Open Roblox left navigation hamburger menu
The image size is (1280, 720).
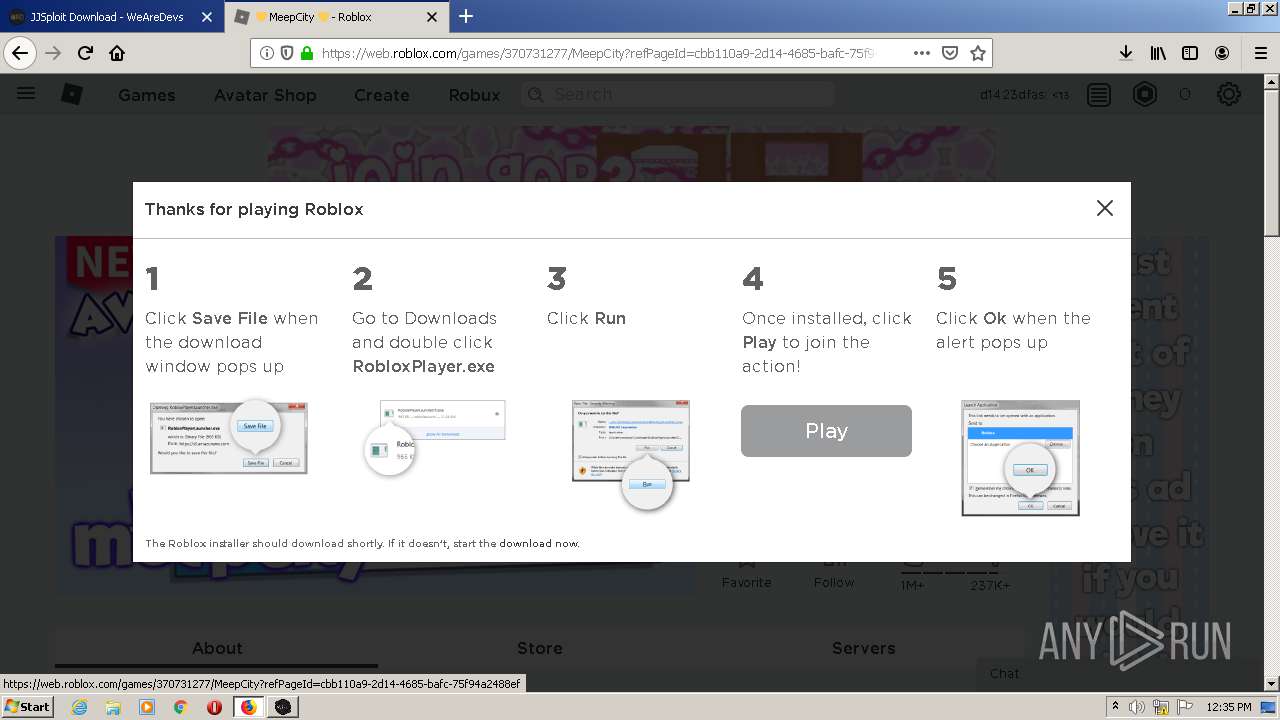(x=26, y=94)
